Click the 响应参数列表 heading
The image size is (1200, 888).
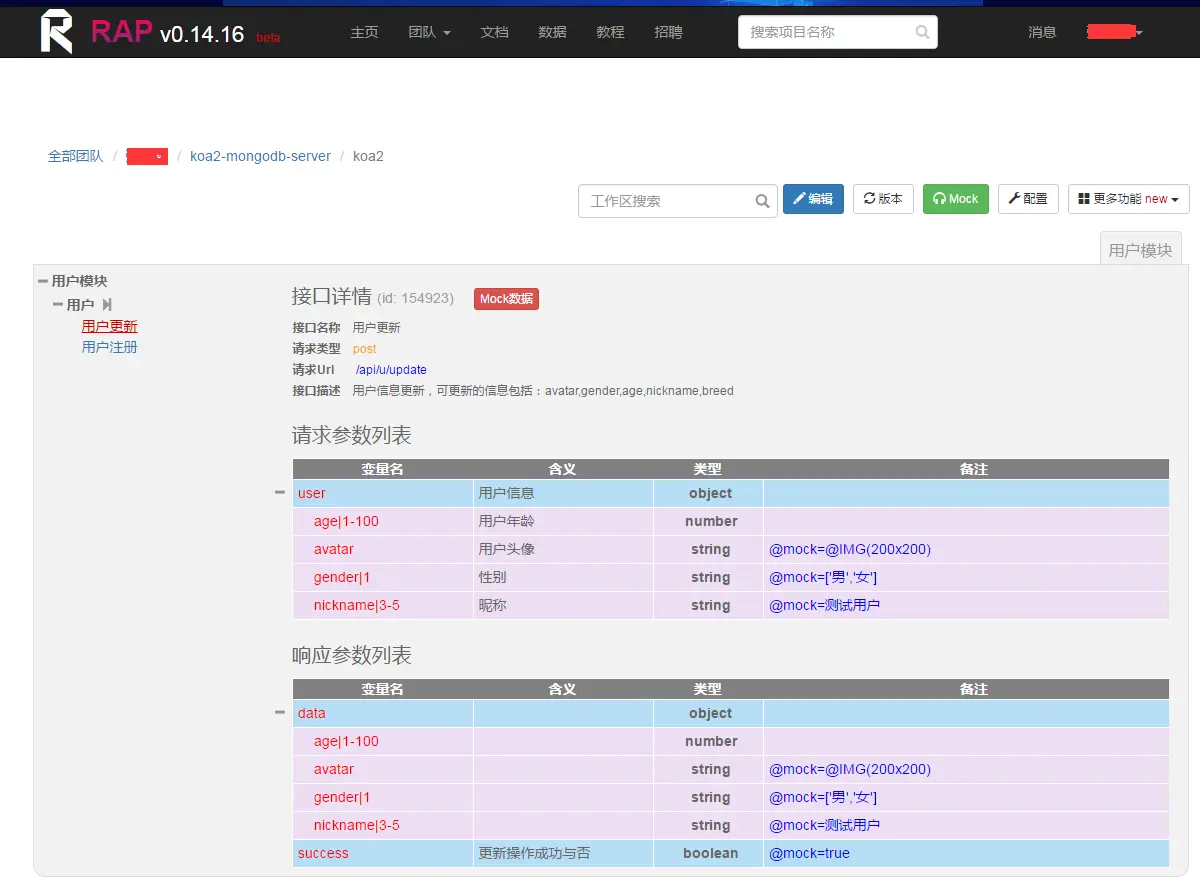tap(352, 656)
